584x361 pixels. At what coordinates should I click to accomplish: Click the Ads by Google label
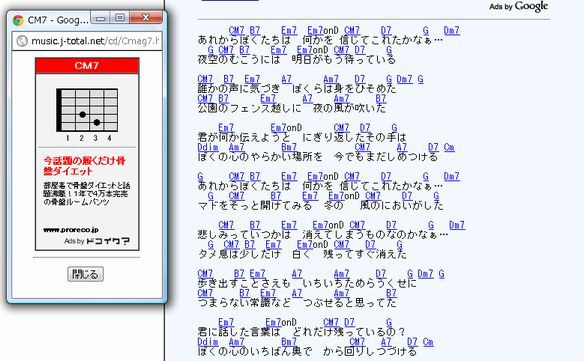tap(518, 6)
